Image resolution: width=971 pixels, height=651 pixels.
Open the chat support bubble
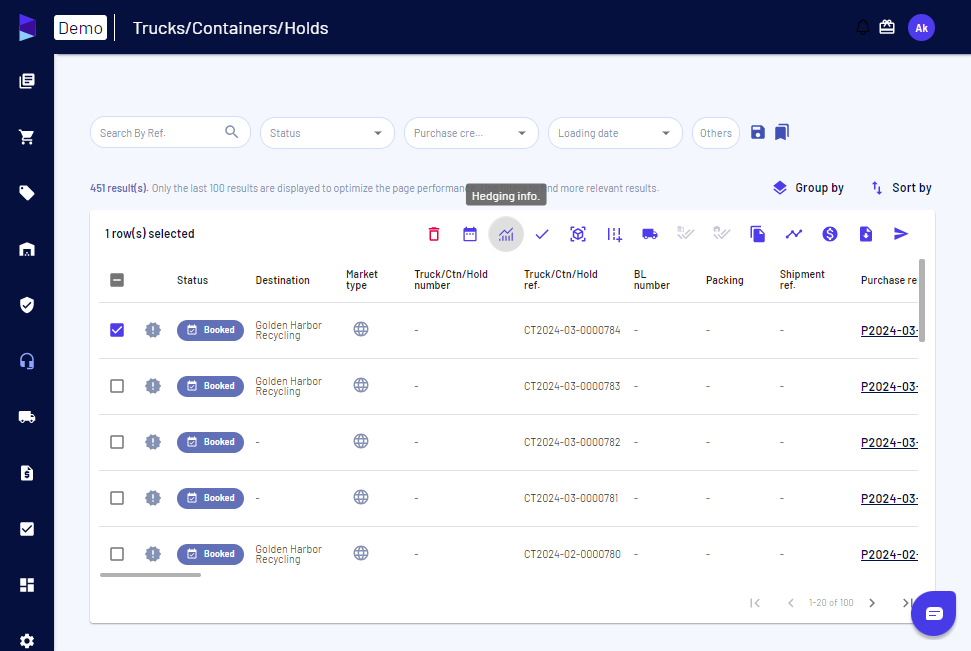pos(933,613)
